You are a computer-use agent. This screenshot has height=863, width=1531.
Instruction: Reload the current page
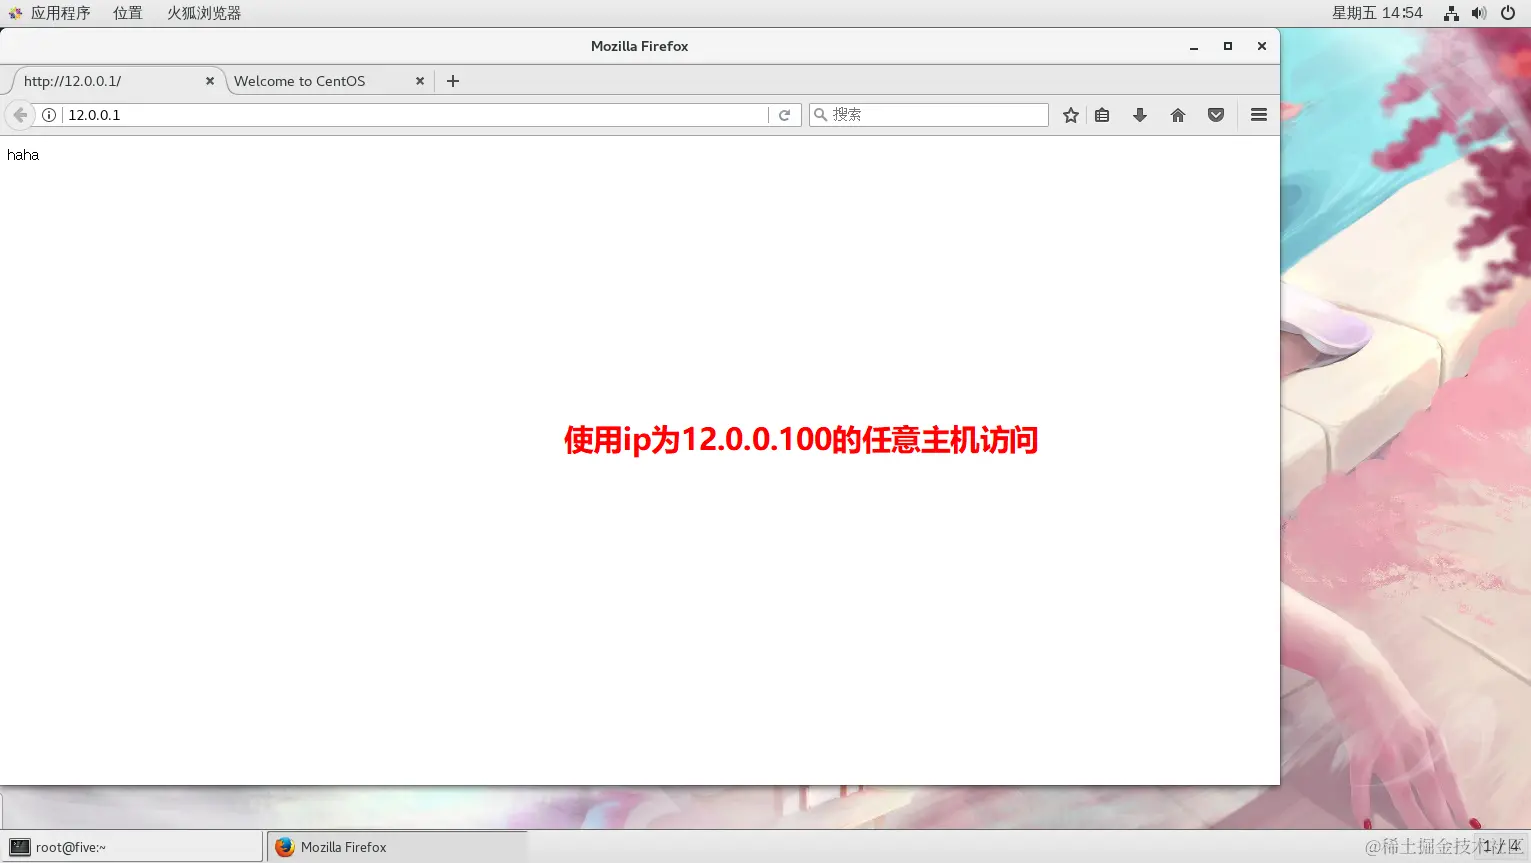(785, 115)
